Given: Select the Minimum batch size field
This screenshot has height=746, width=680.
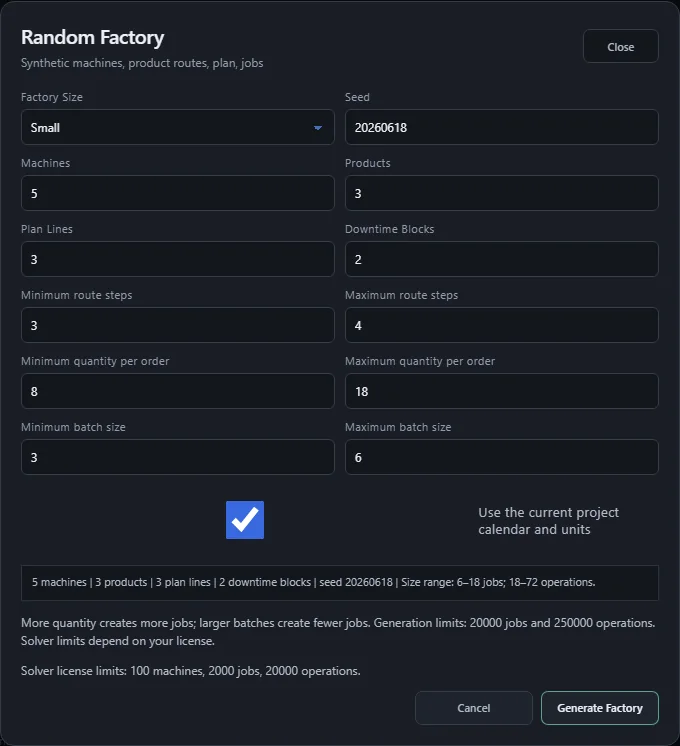Looking at the screenshot, I should pyautogui.click(x=177, y=457).
